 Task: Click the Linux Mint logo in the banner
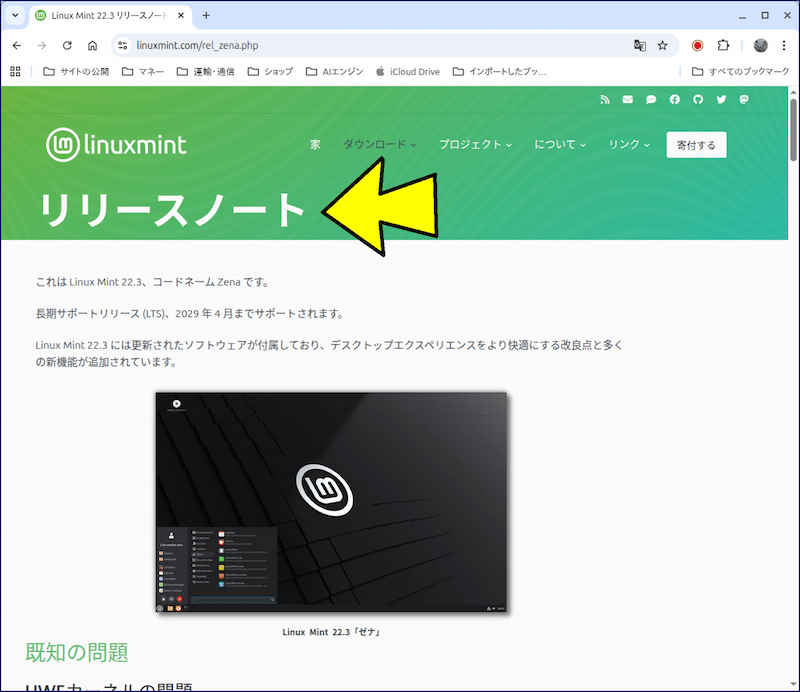[x=116, y=144]
